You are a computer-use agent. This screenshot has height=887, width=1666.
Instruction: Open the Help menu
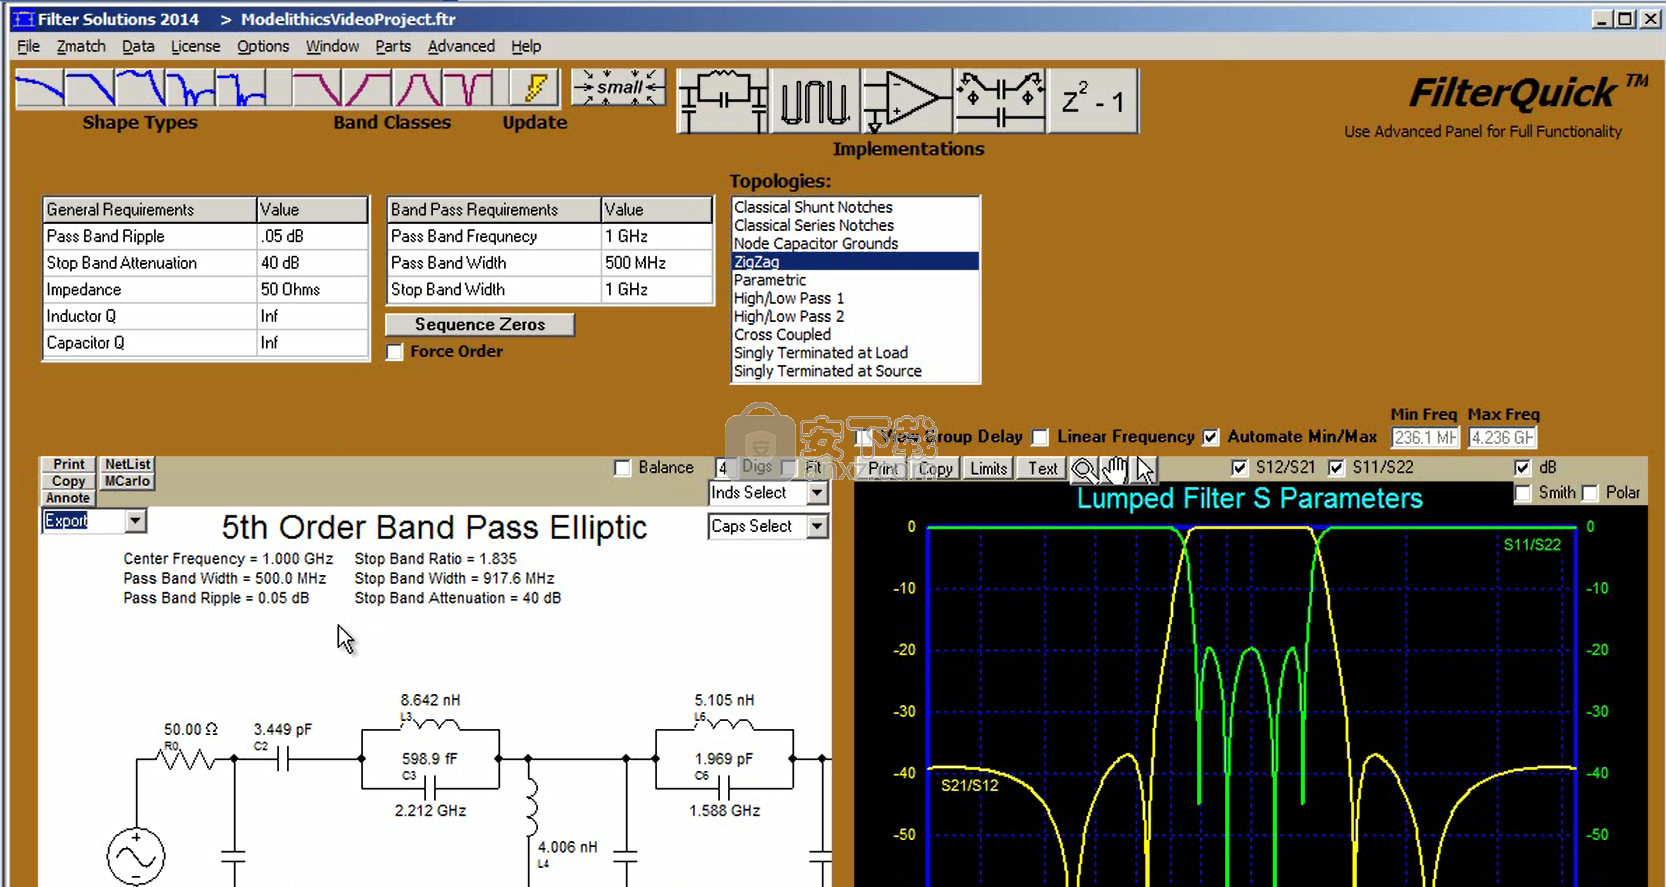526,46
